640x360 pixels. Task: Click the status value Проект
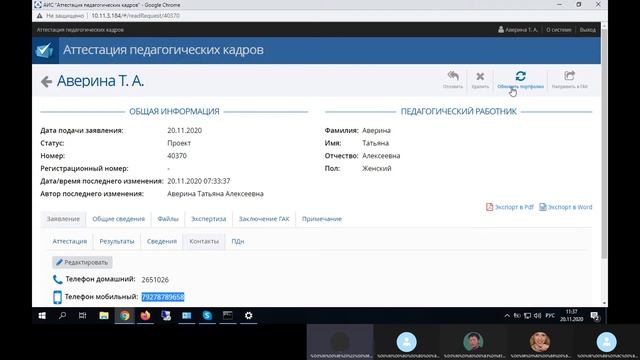(x=179, y=143)
